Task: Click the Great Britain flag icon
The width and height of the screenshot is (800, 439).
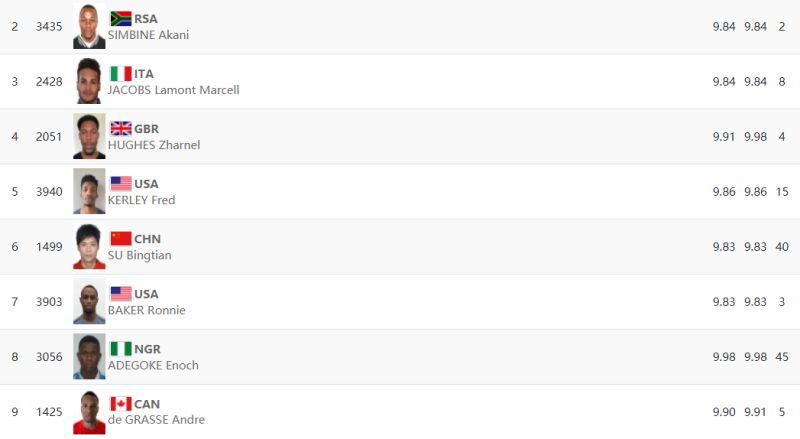Action: click(x=120, y=129)
